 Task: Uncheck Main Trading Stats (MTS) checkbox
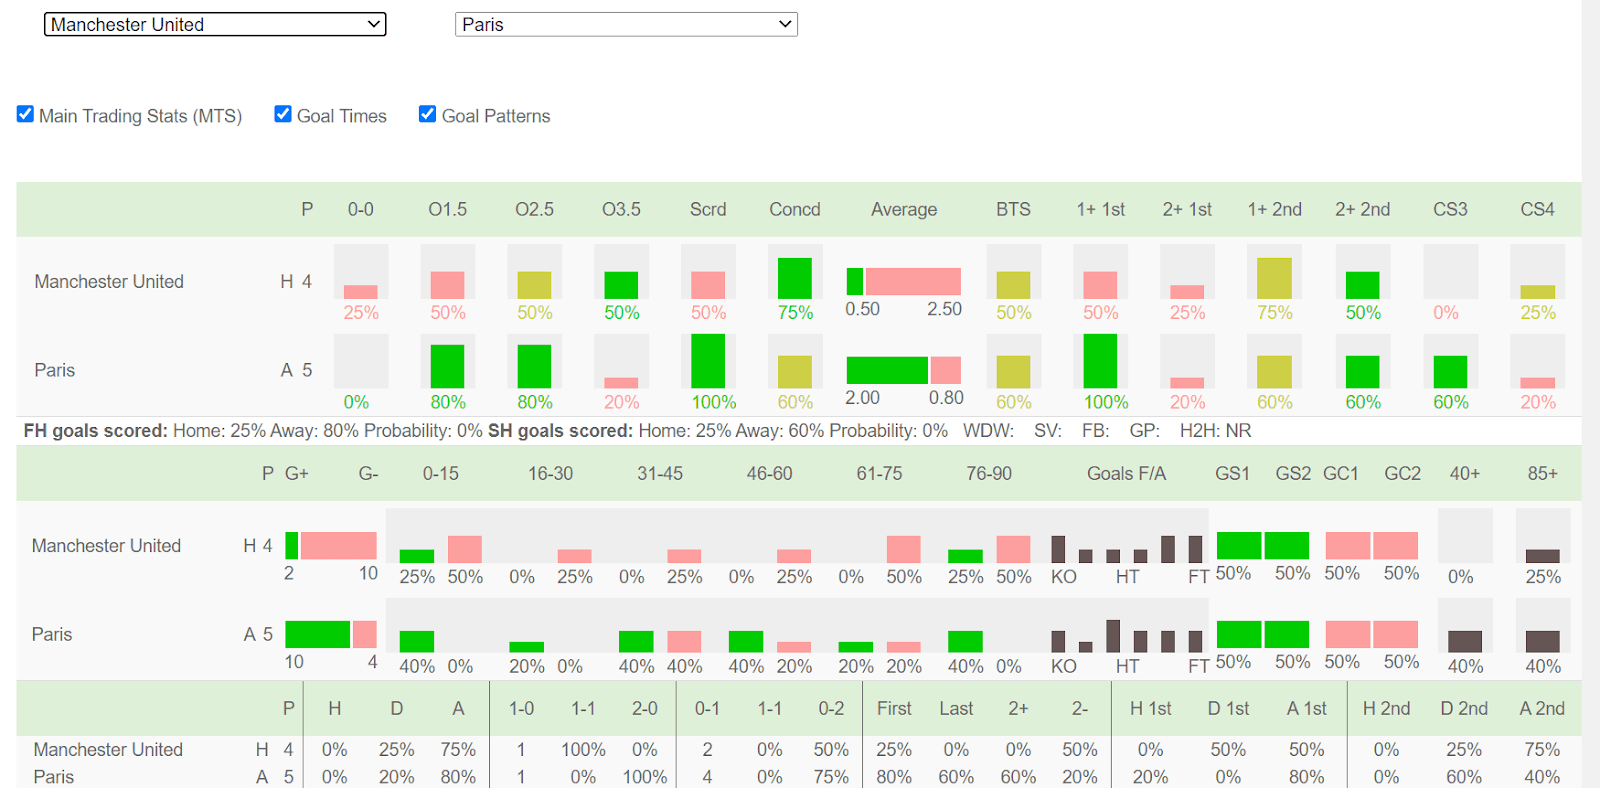tap(26, 114)
